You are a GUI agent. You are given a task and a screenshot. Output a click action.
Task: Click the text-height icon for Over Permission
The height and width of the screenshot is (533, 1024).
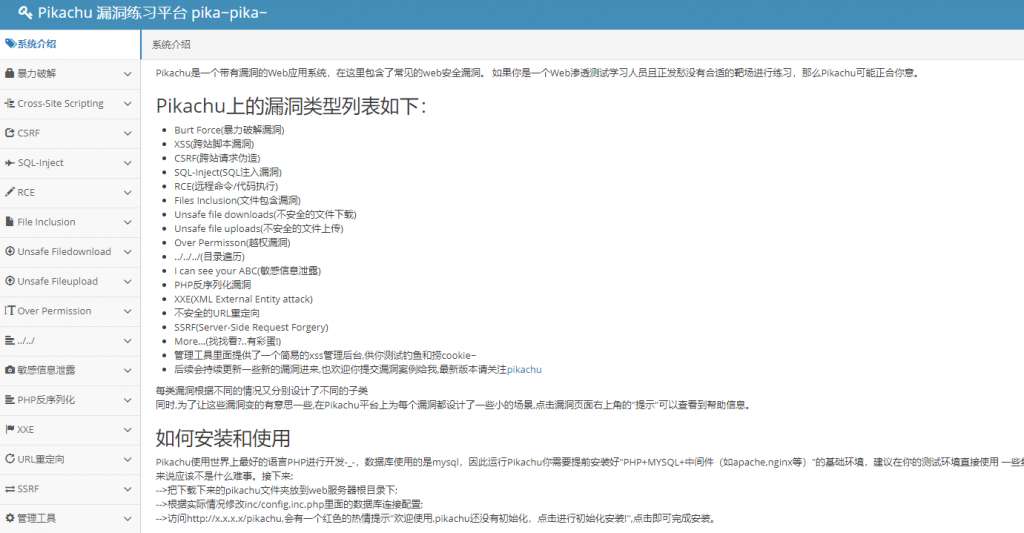point(10,310)
